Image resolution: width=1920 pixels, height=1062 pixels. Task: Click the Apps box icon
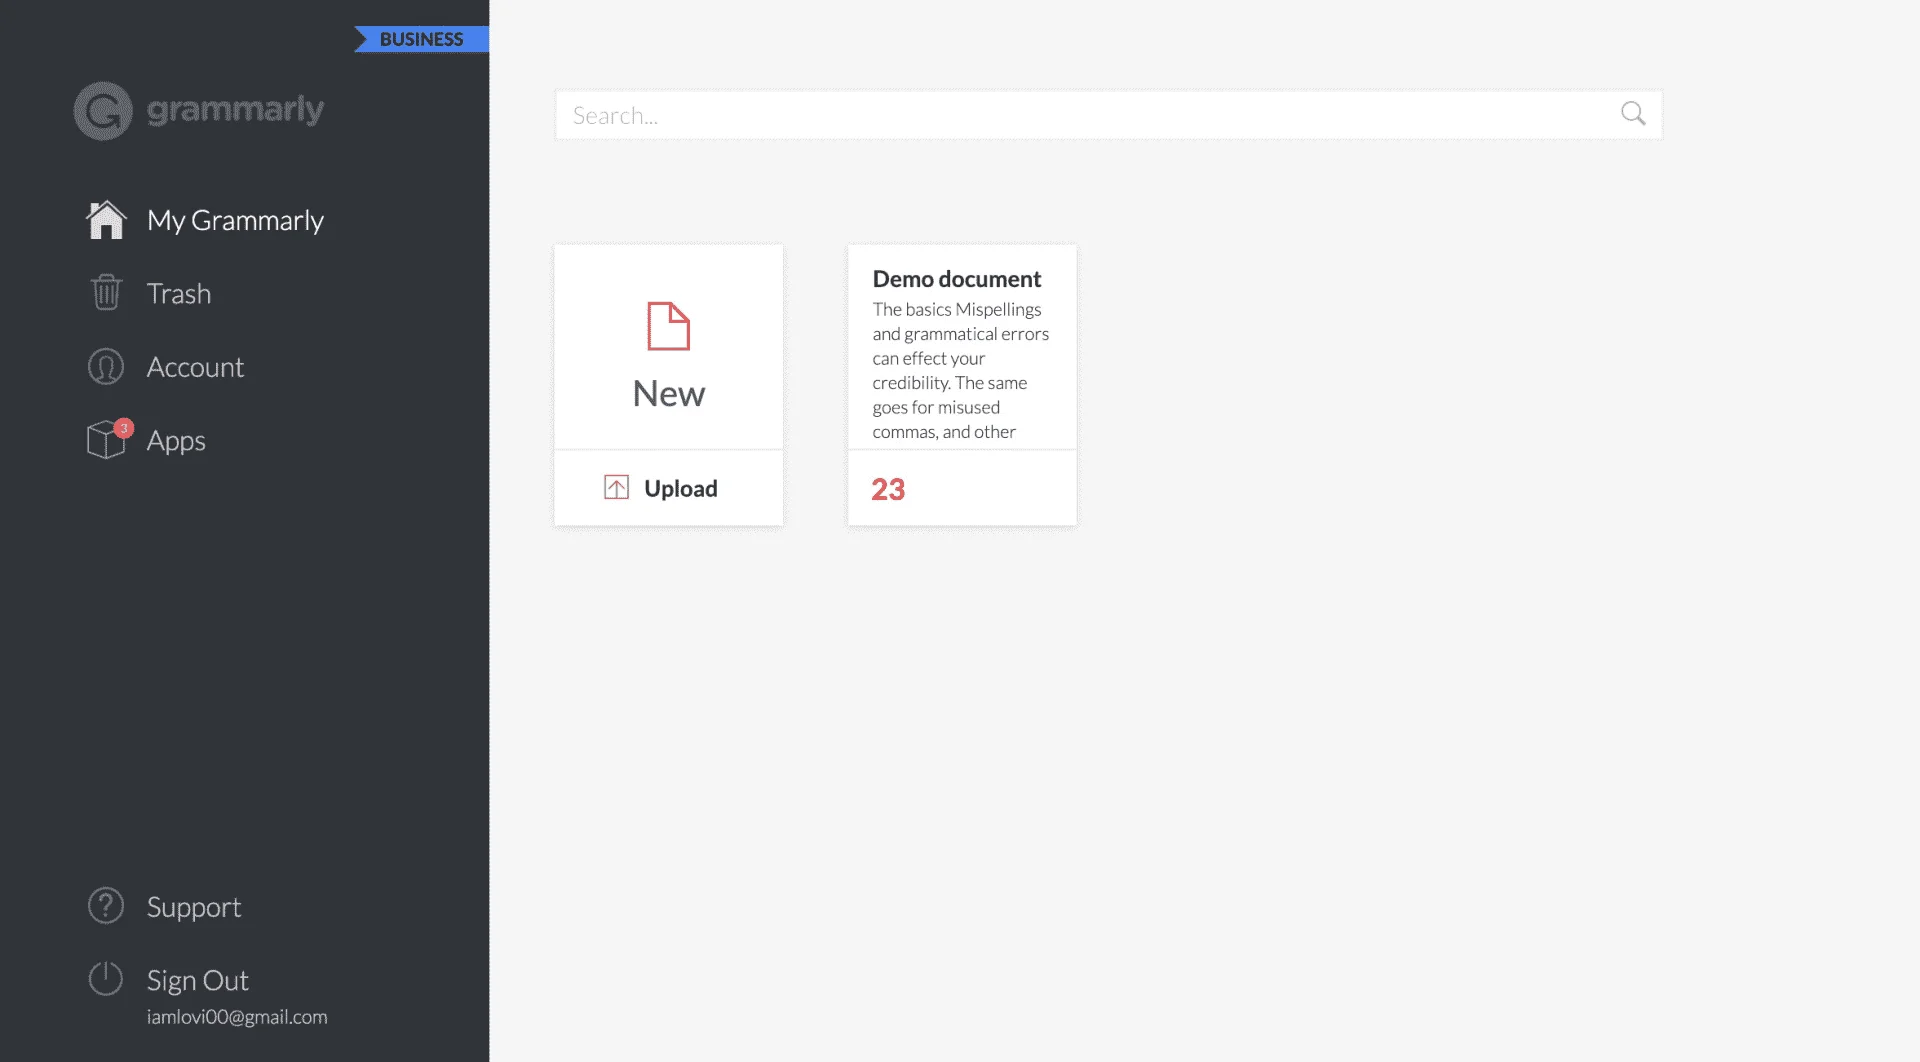(106, 440)
